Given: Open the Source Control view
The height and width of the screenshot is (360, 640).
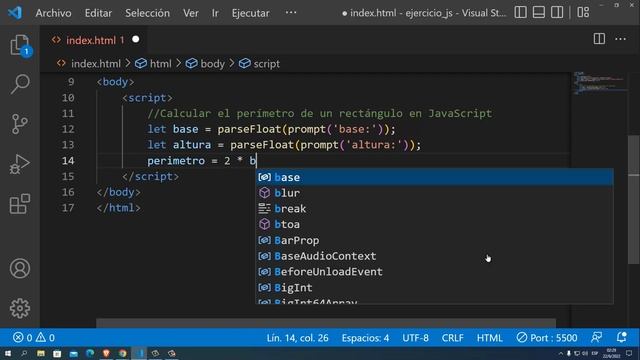Looking at the screenshot, I should click(x=20, y=124).
